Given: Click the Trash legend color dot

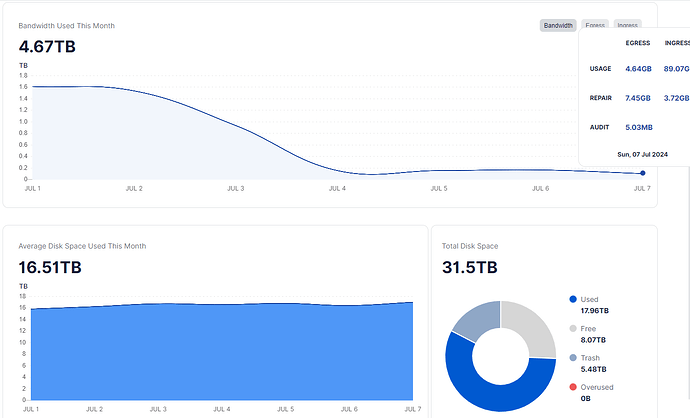Looking at the screenshot, I should tap(573, 357).
